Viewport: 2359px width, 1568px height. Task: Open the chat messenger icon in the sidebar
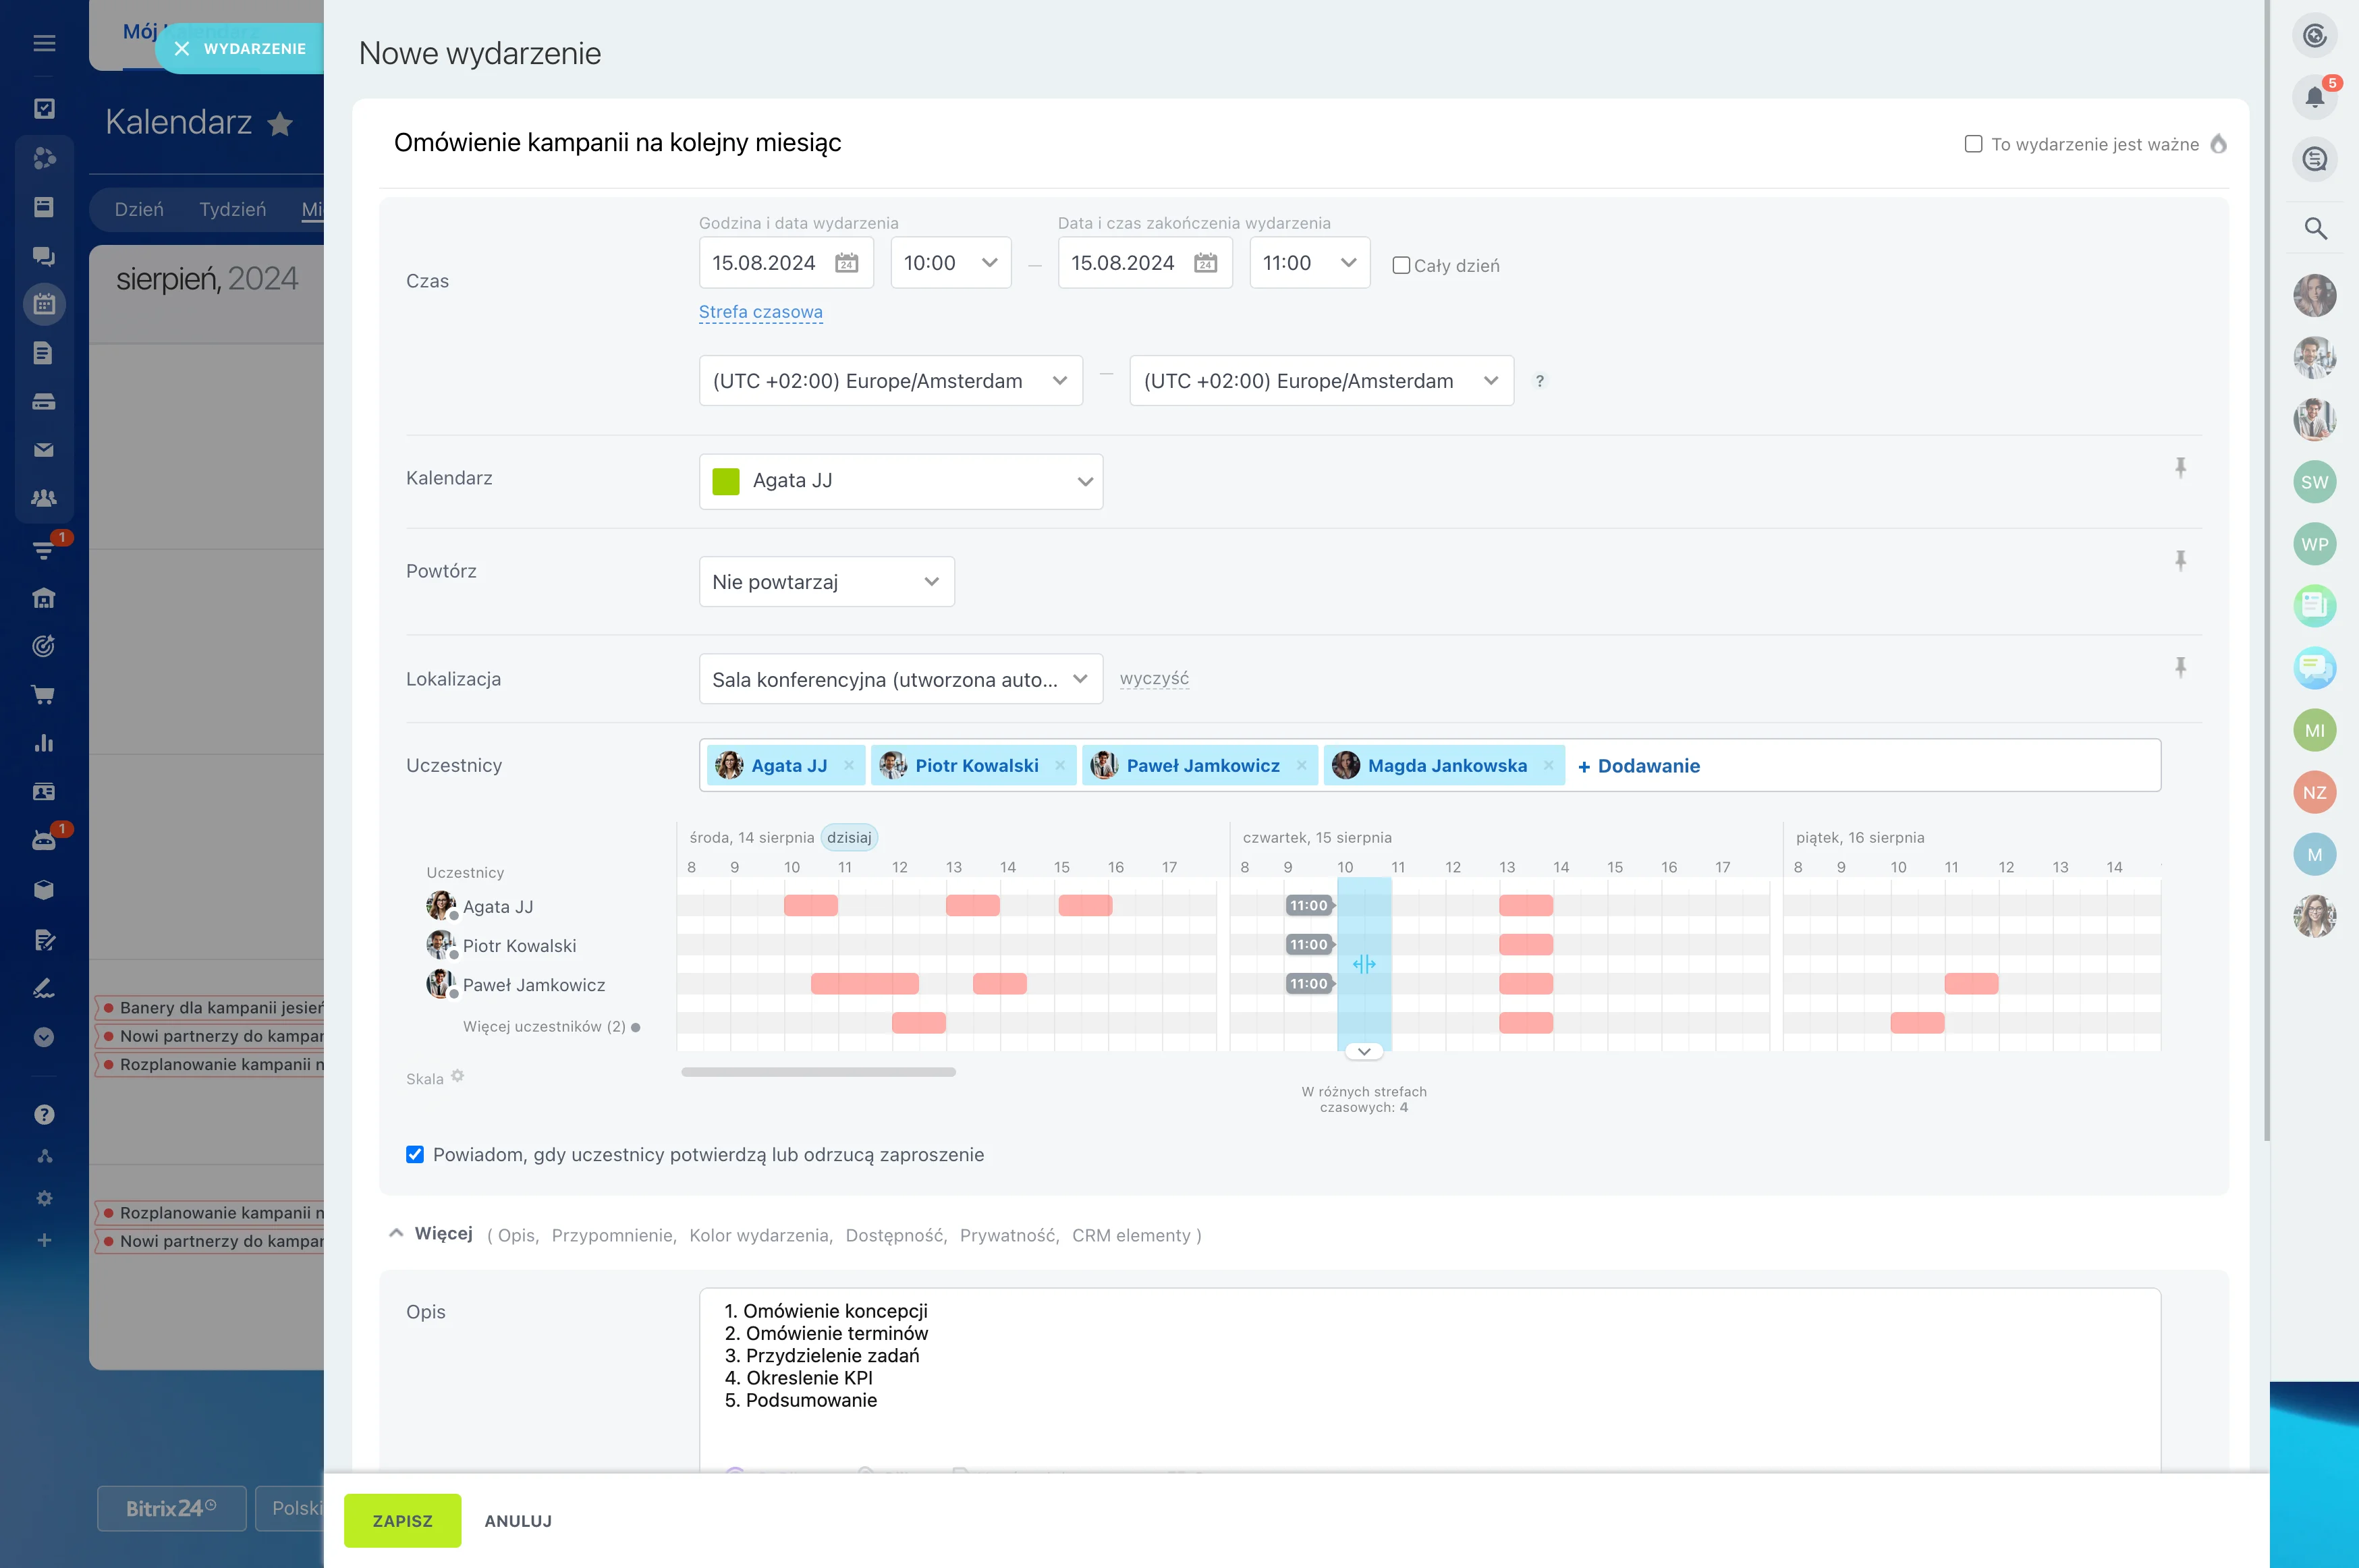[44, 256]
